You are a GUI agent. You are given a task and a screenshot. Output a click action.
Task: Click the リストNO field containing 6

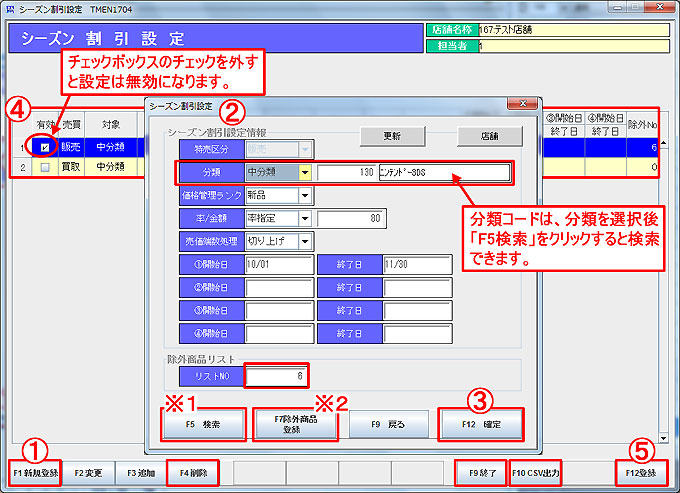pos(276,376)
